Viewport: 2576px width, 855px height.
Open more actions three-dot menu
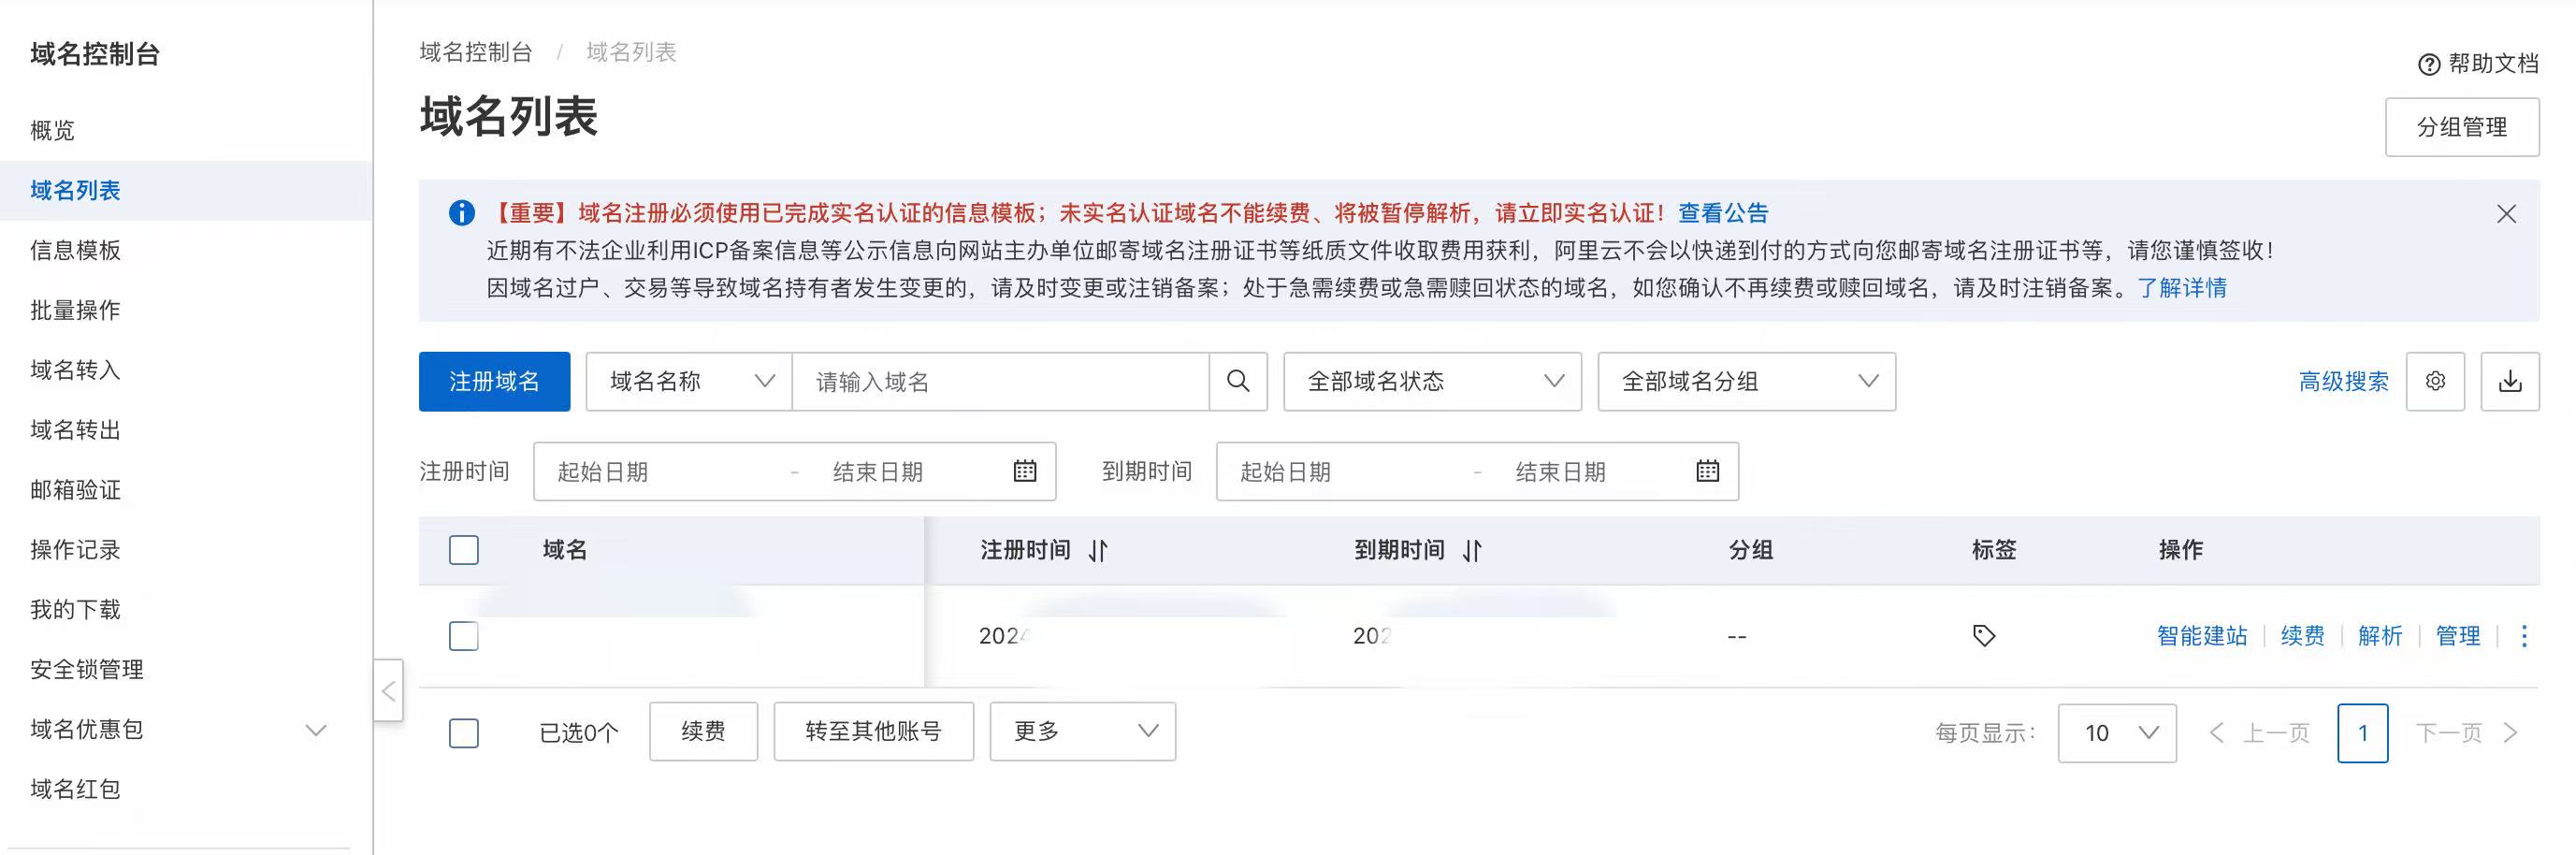click(x=2524, y=636)
